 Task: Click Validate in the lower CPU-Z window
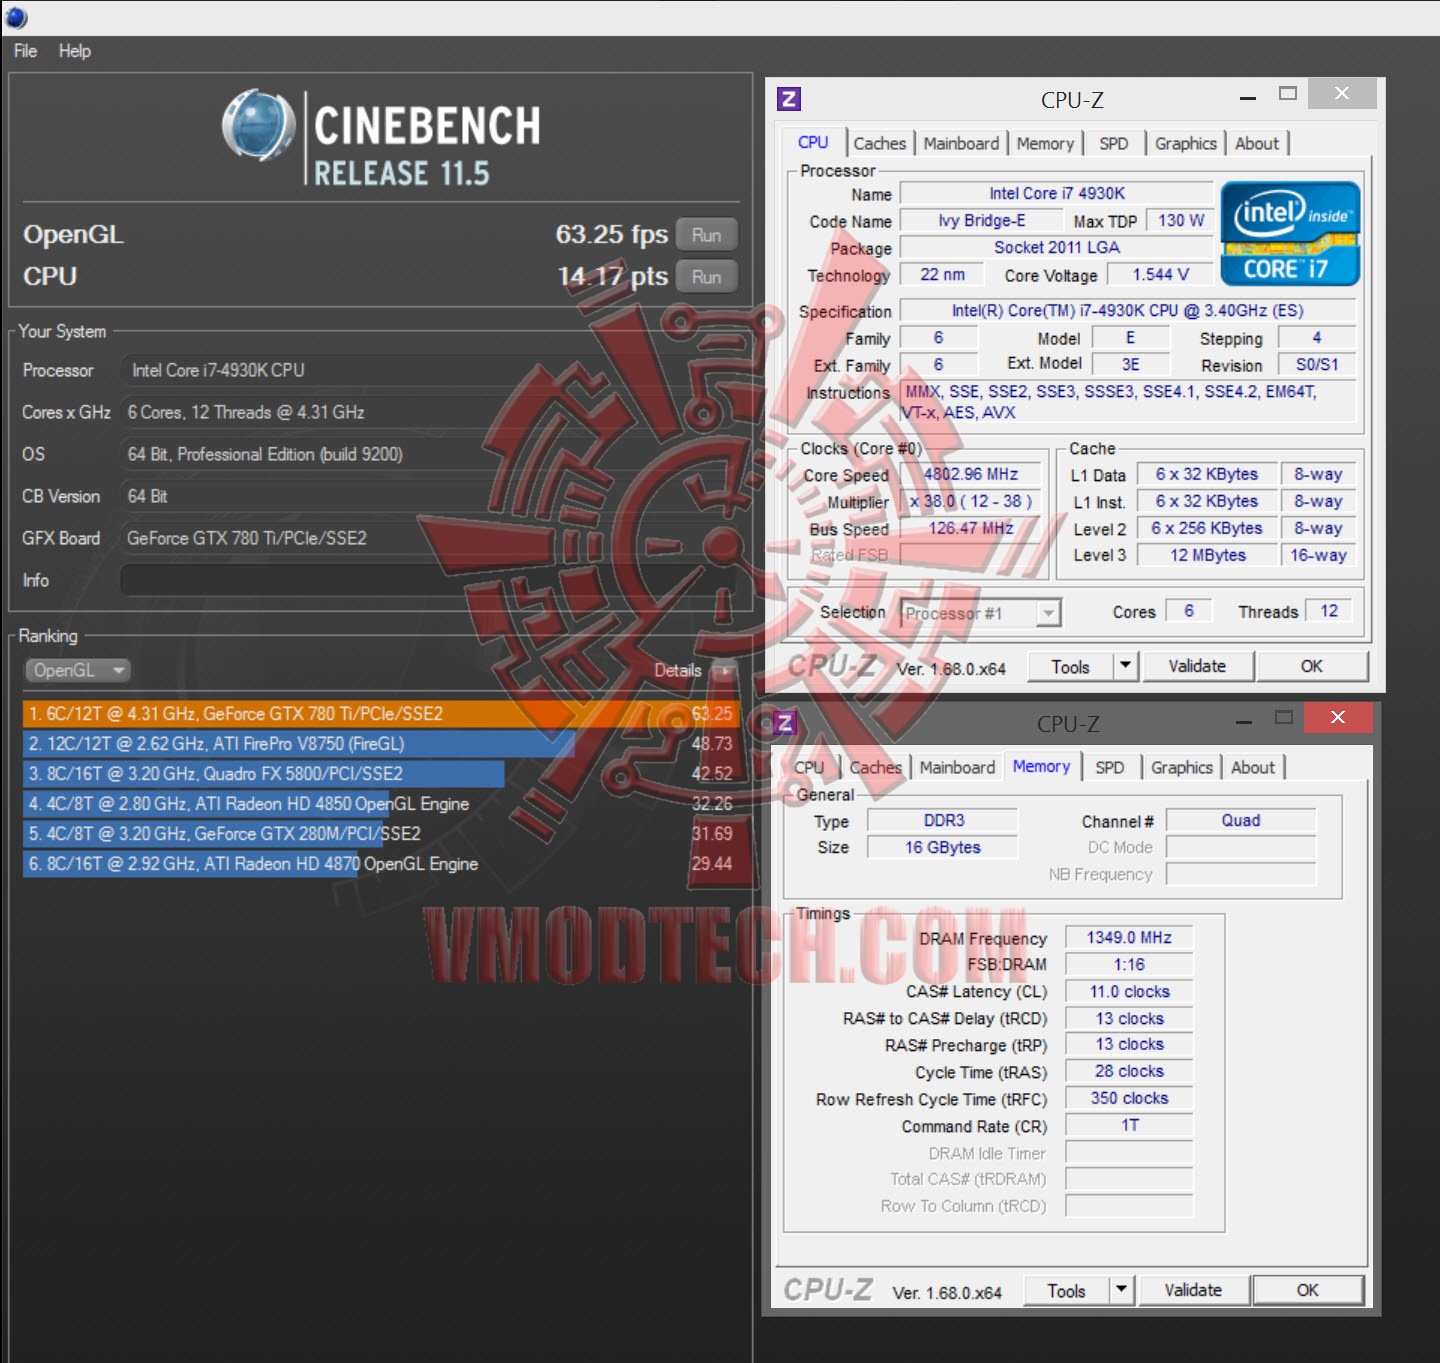(1193, 1290)
